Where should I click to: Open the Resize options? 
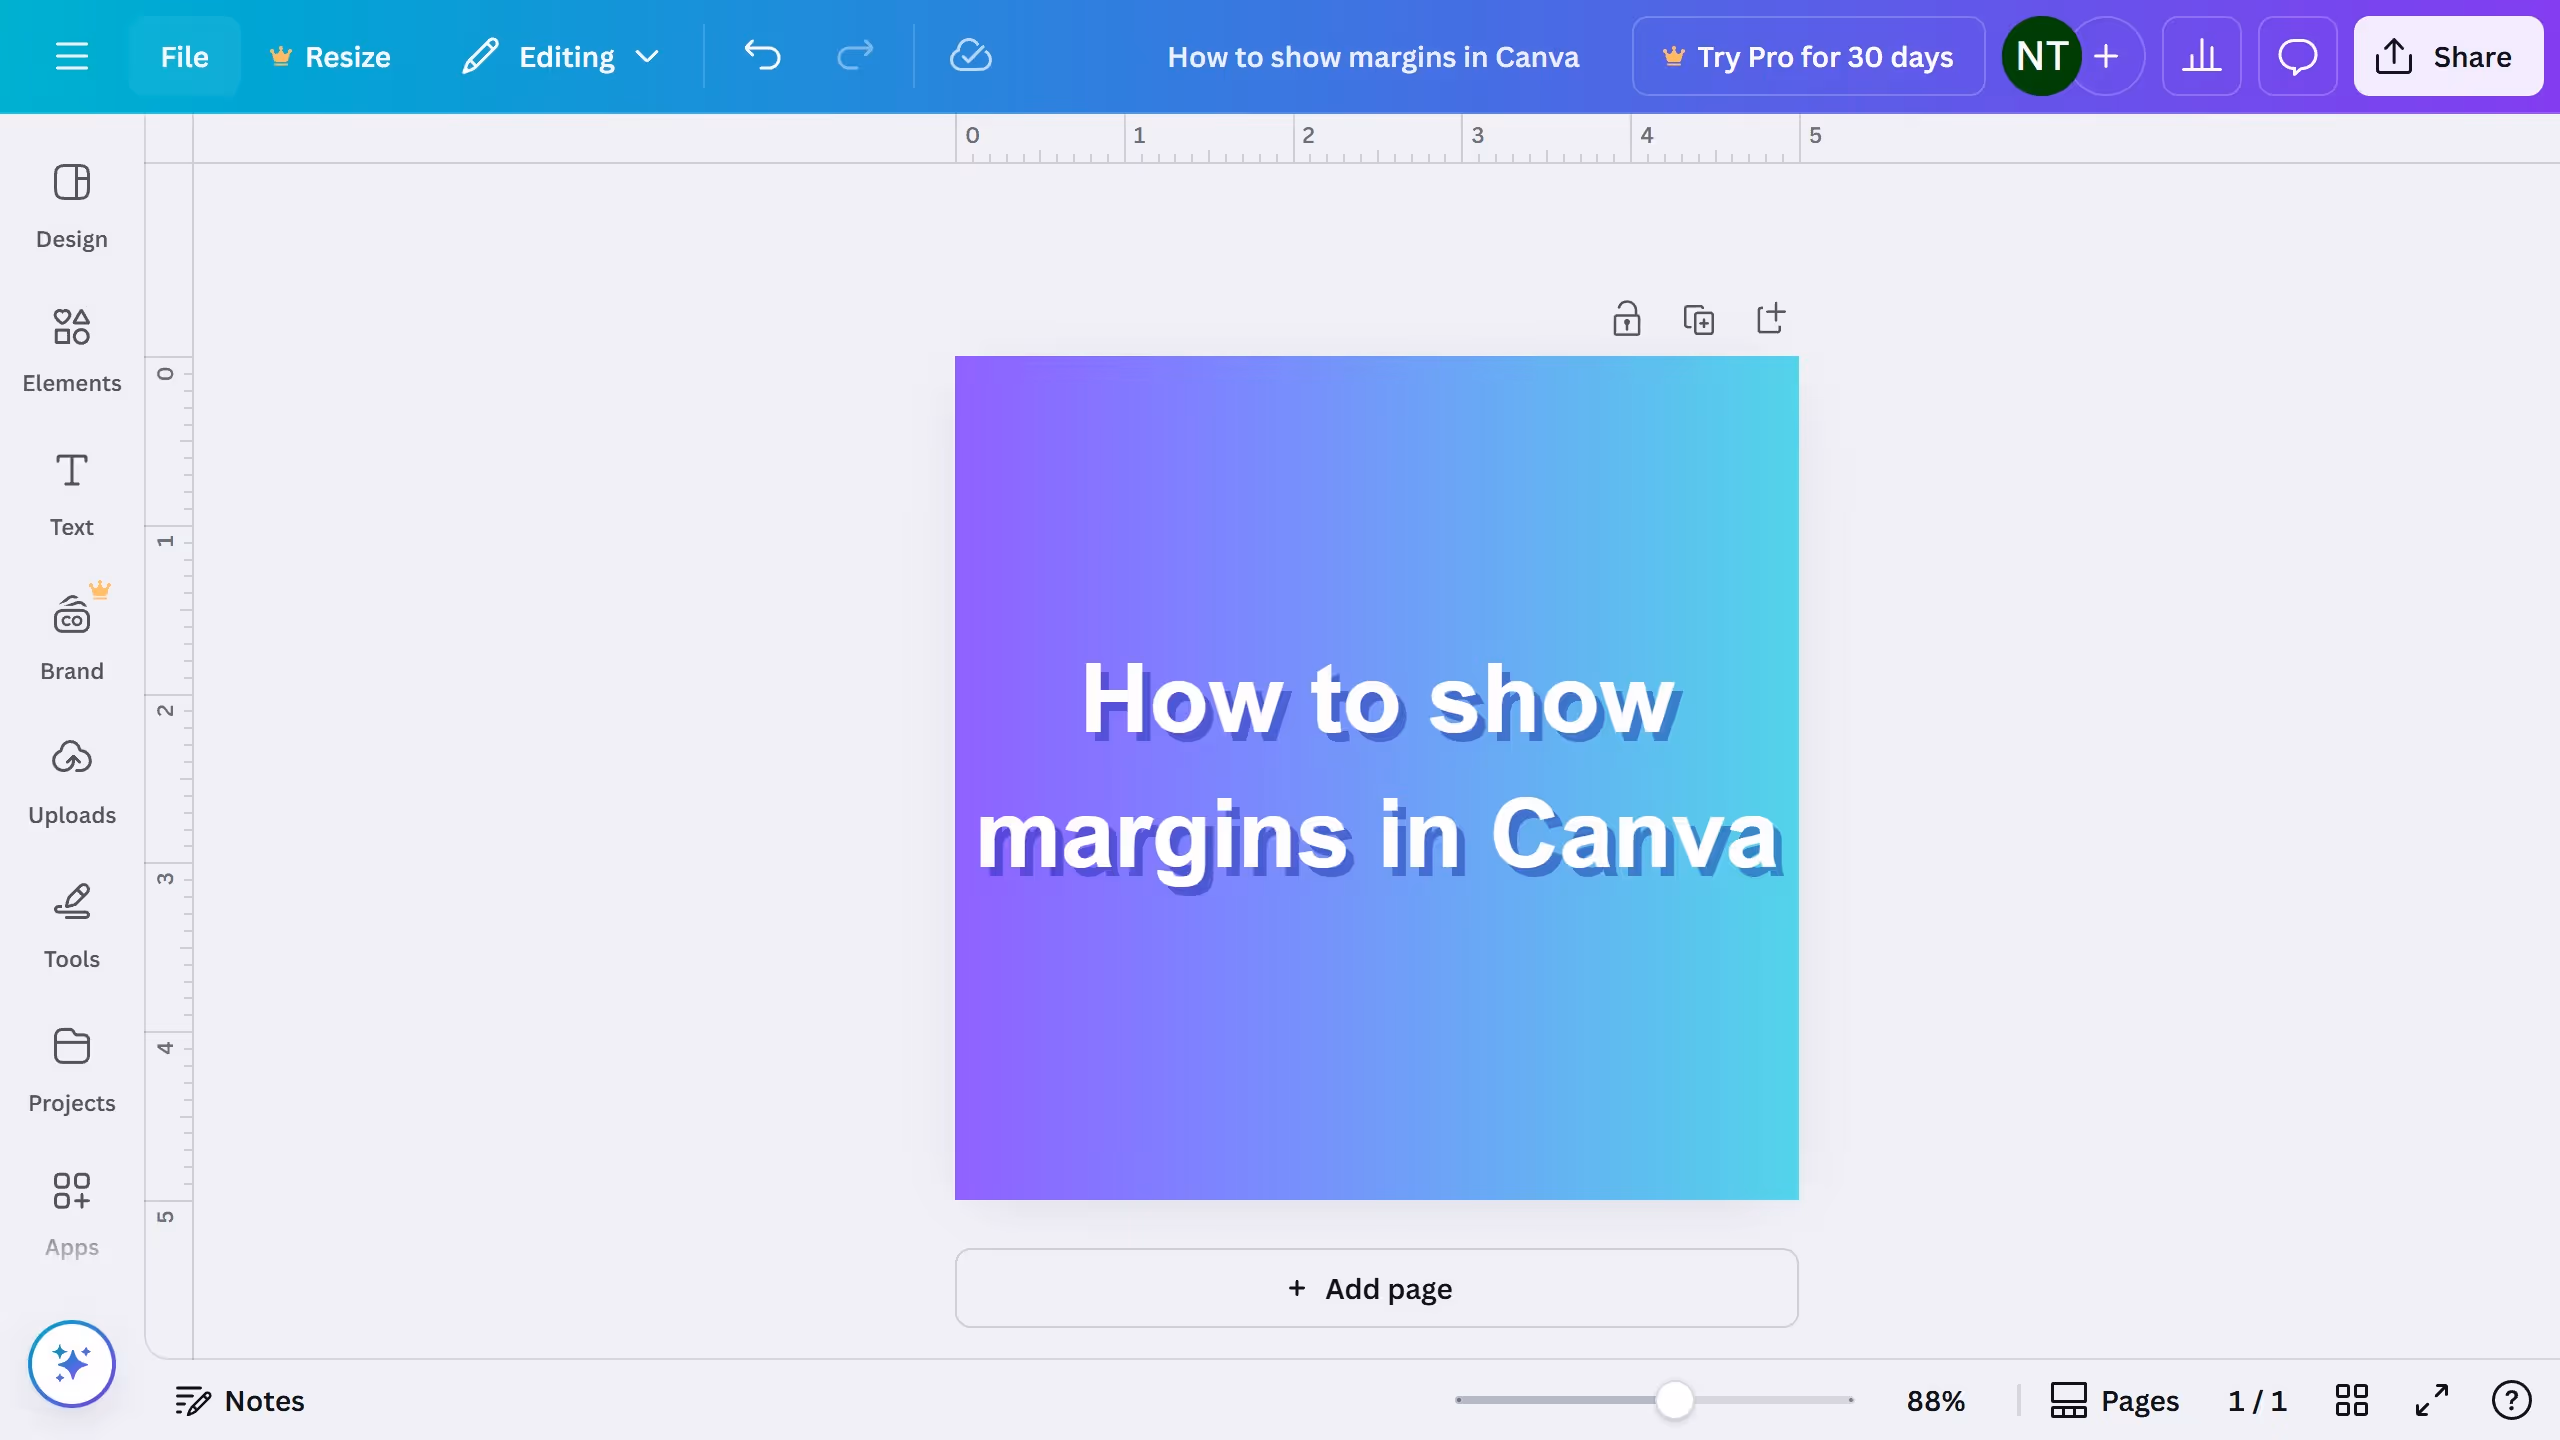click(330, 56)
